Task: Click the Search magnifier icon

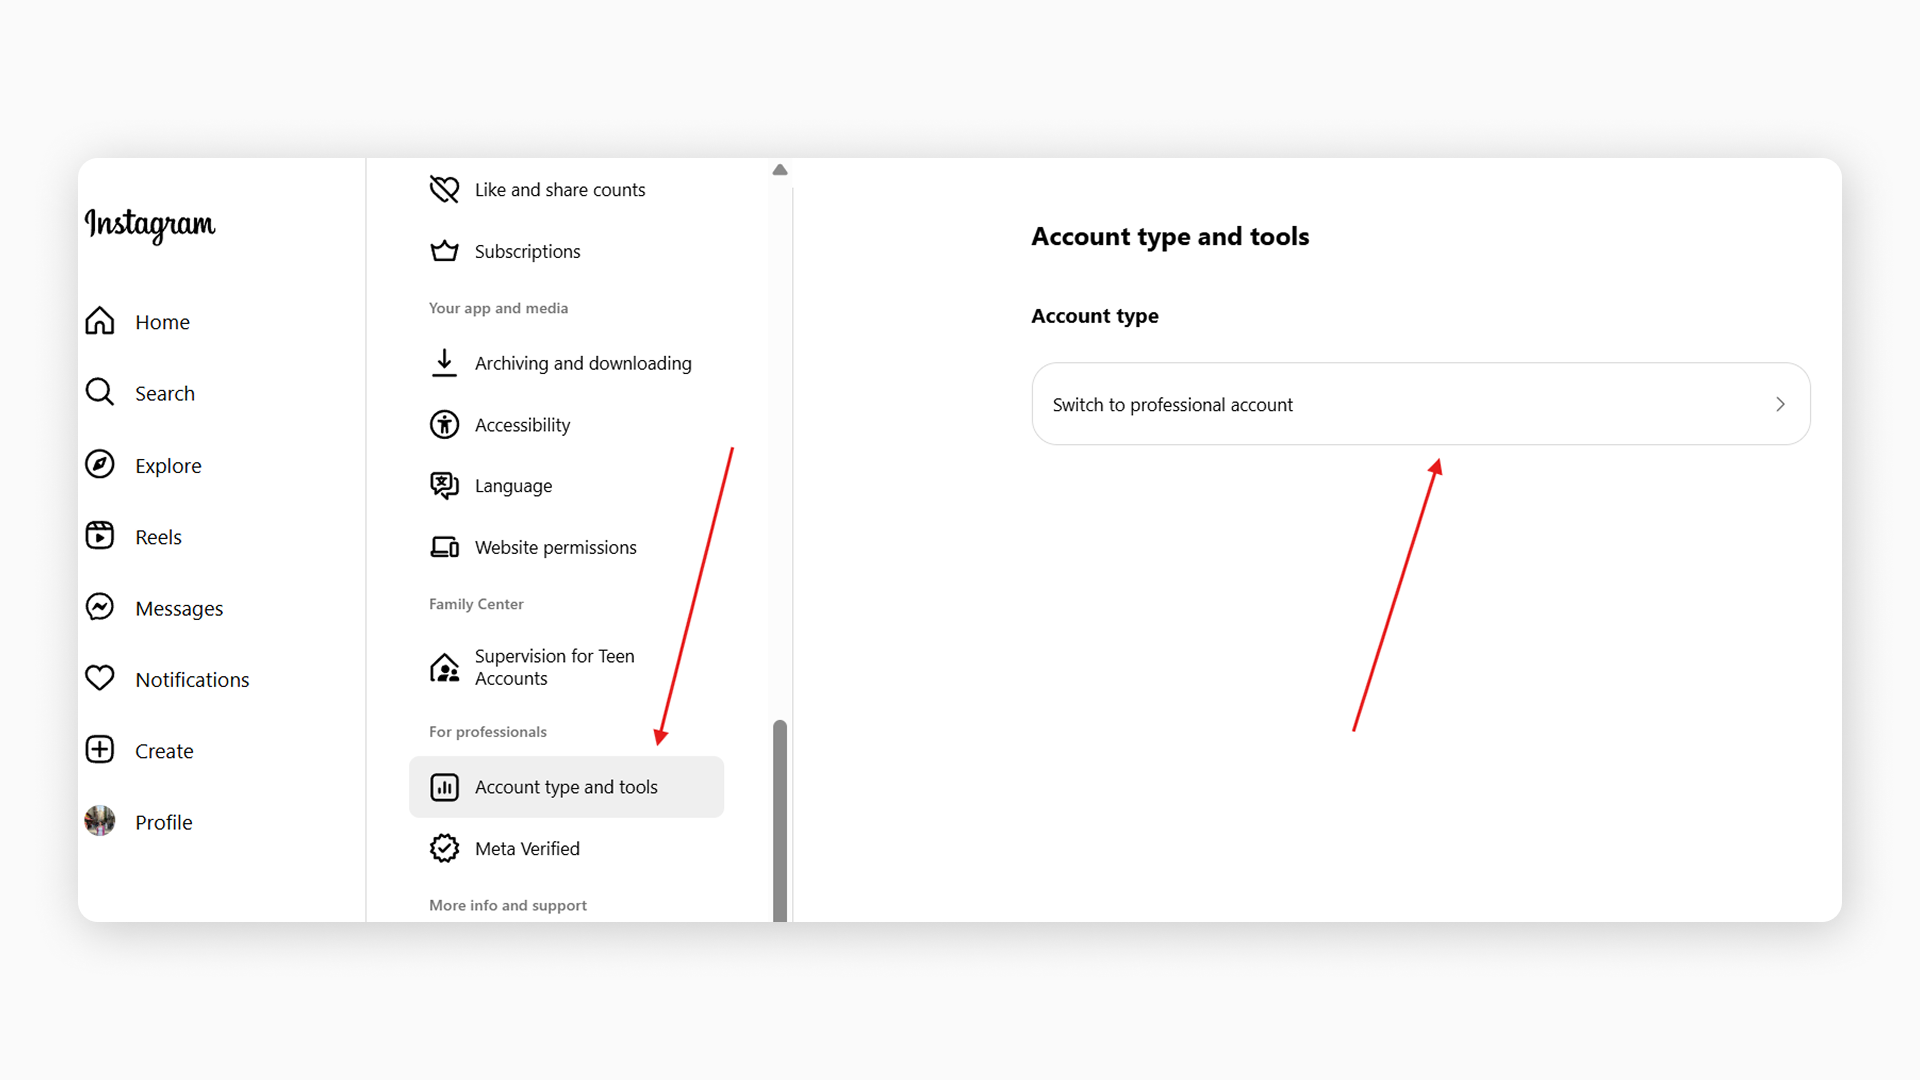Action: pyautogui.click(x=100, y=392)
